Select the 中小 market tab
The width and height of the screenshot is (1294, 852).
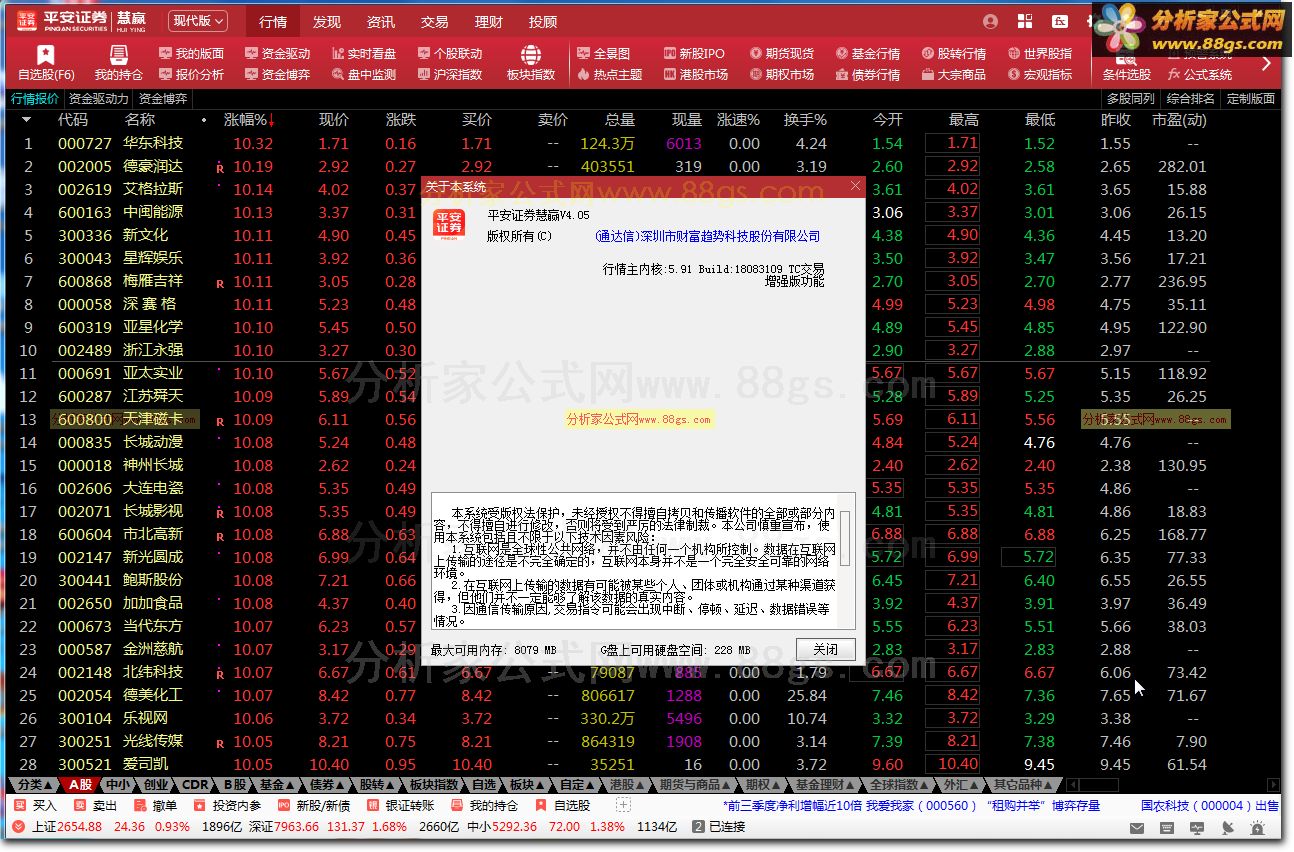coord(118,785)
